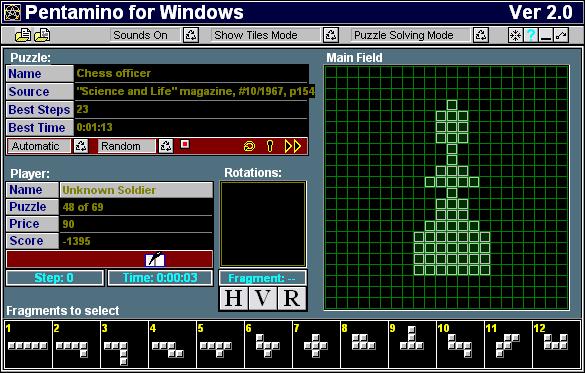Click the Unknown Soldier player name field
Image resolution: width=585 pixels, height=373 pixels.
click(x=137, y=190)
